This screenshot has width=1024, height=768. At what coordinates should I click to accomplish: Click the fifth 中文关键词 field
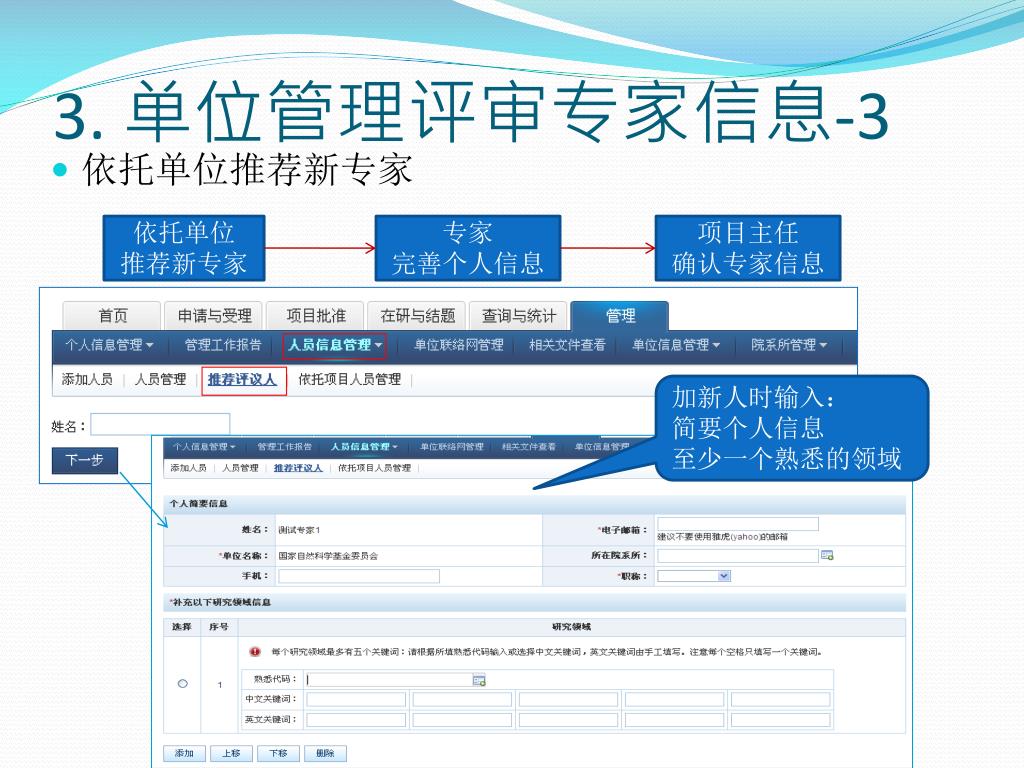tap(780, 700)
